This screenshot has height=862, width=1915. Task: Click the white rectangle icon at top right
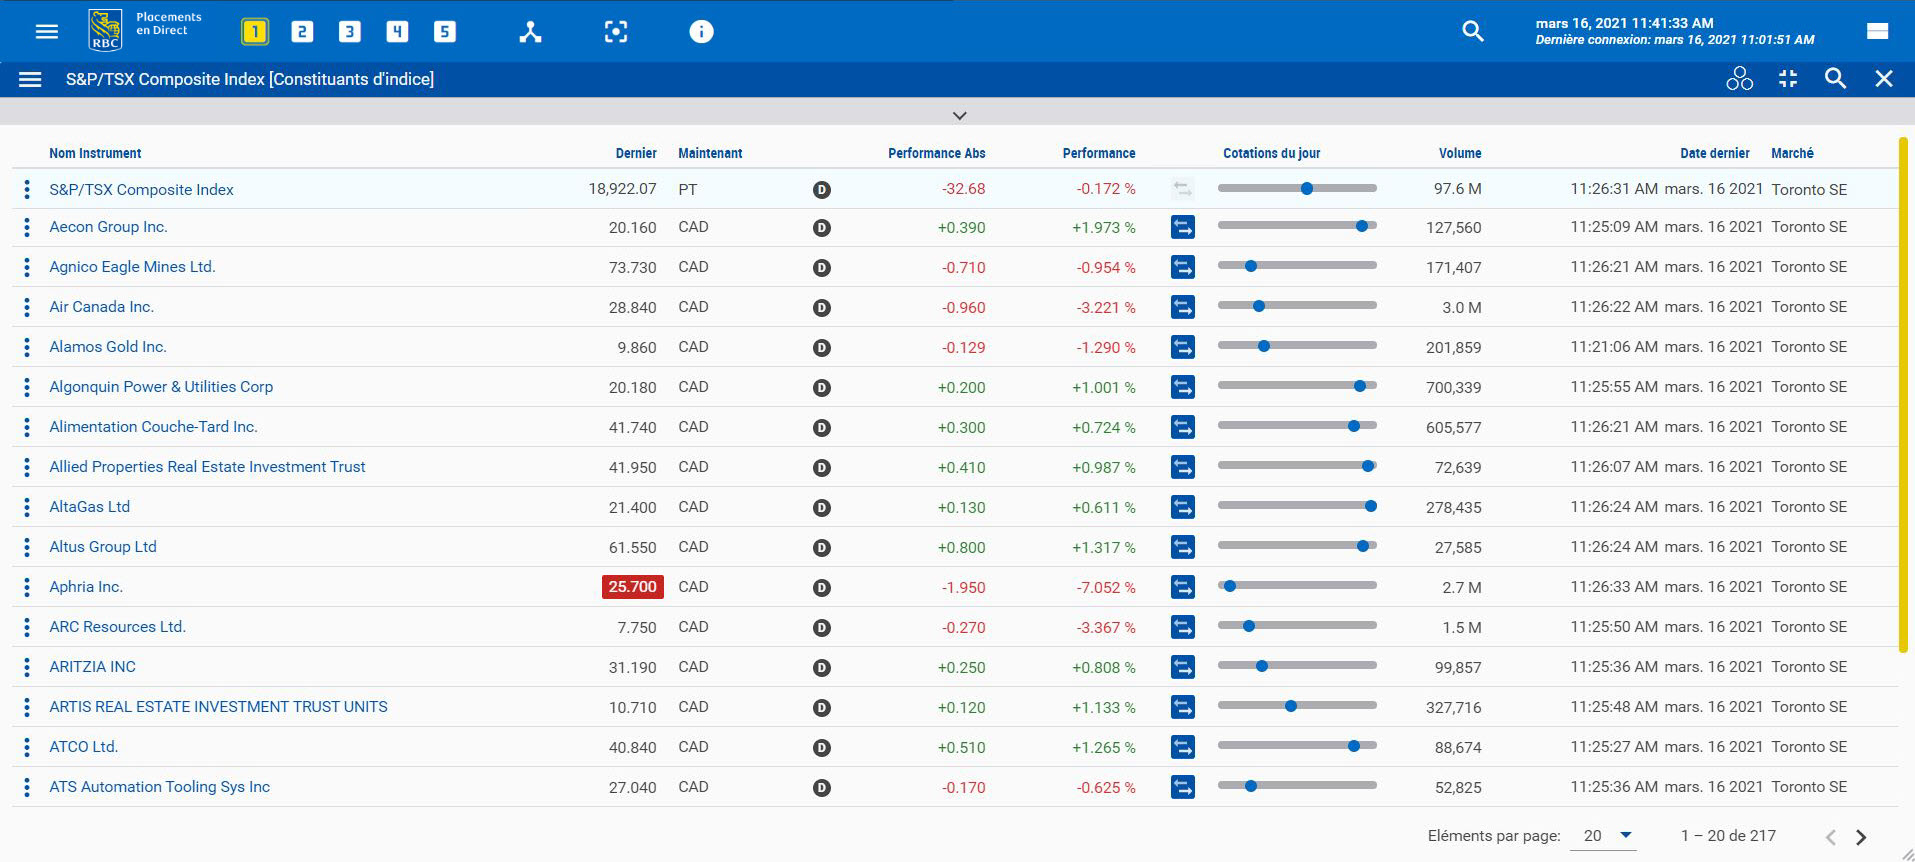point(1877,31)
